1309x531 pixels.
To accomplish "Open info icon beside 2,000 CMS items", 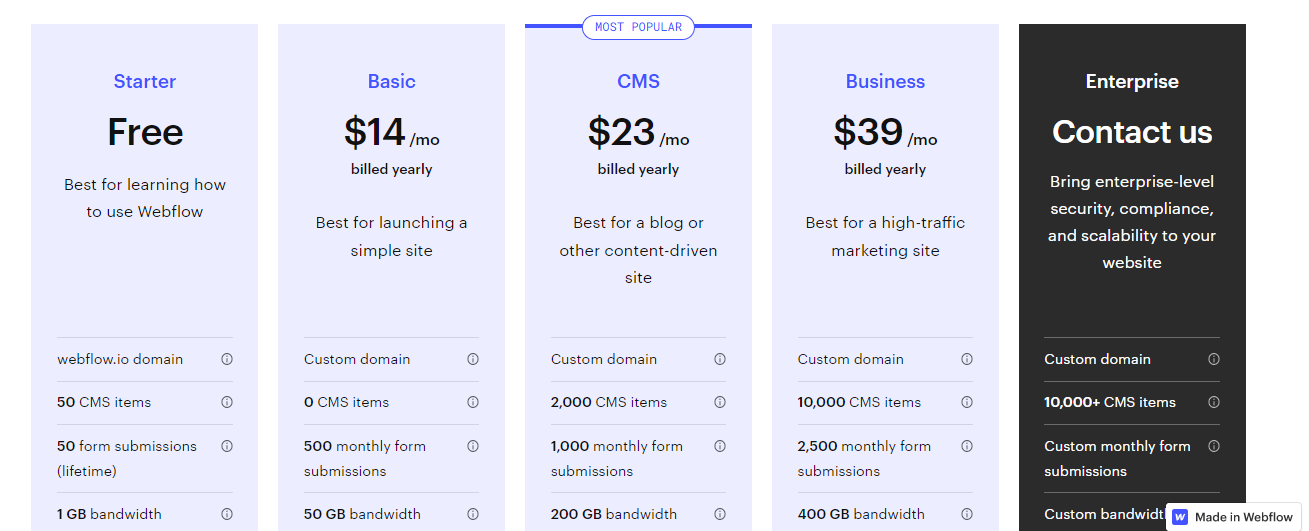I will click(x=720, y=402).
